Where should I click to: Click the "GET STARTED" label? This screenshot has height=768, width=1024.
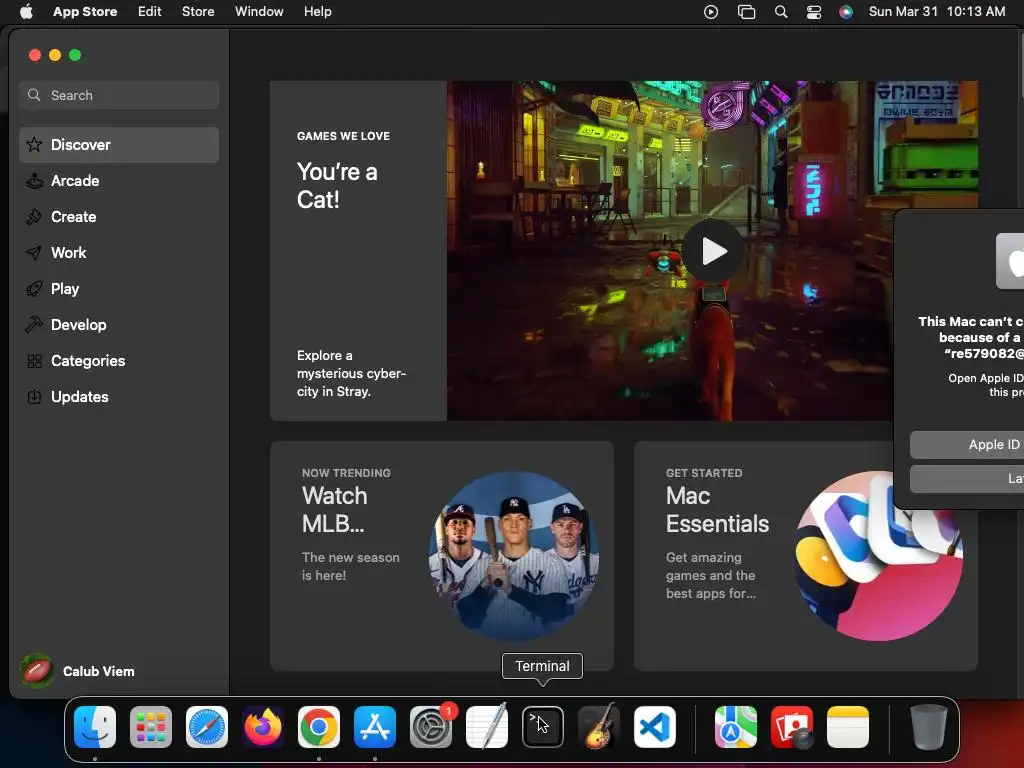(704, 473)
